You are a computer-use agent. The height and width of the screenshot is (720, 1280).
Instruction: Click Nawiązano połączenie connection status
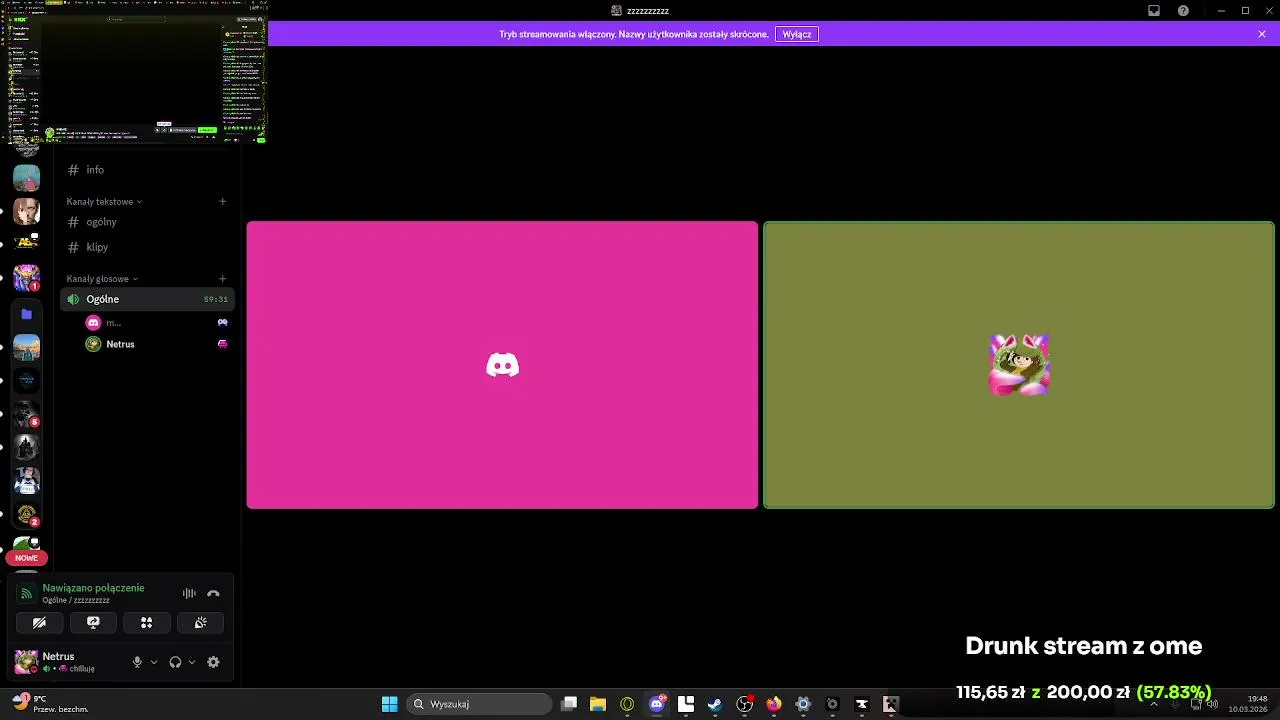[x=93, y=588]
